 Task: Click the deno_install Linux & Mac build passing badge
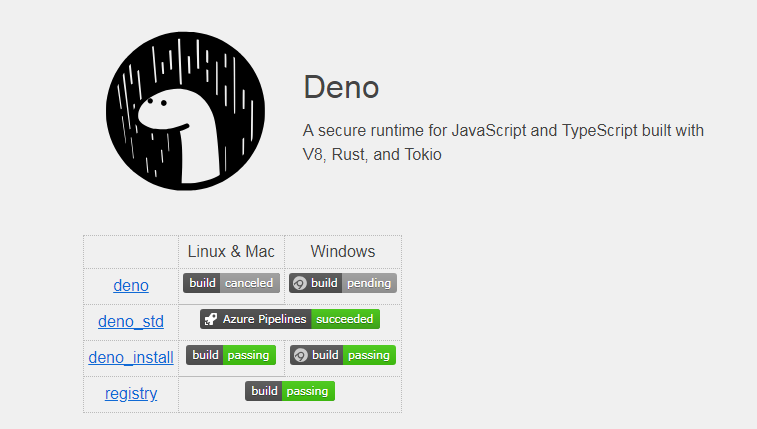pos(231,355)
